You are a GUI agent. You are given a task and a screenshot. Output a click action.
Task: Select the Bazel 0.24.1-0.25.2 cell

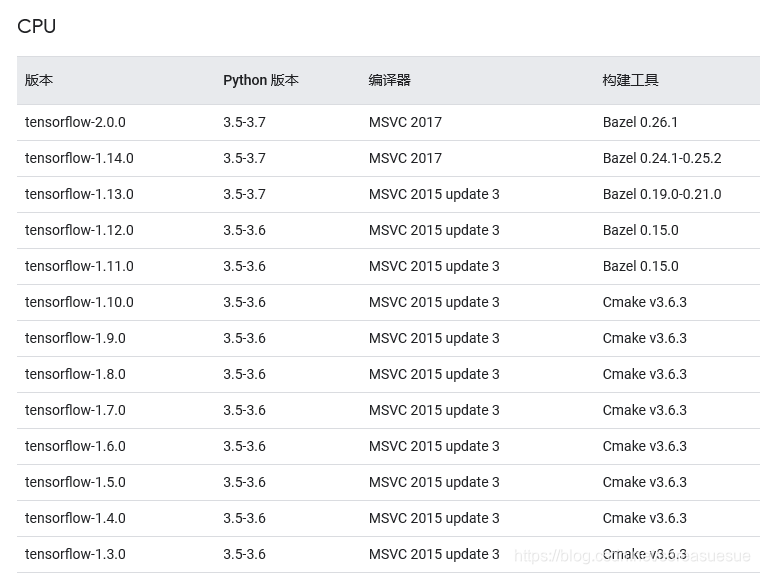click(662, 158)
